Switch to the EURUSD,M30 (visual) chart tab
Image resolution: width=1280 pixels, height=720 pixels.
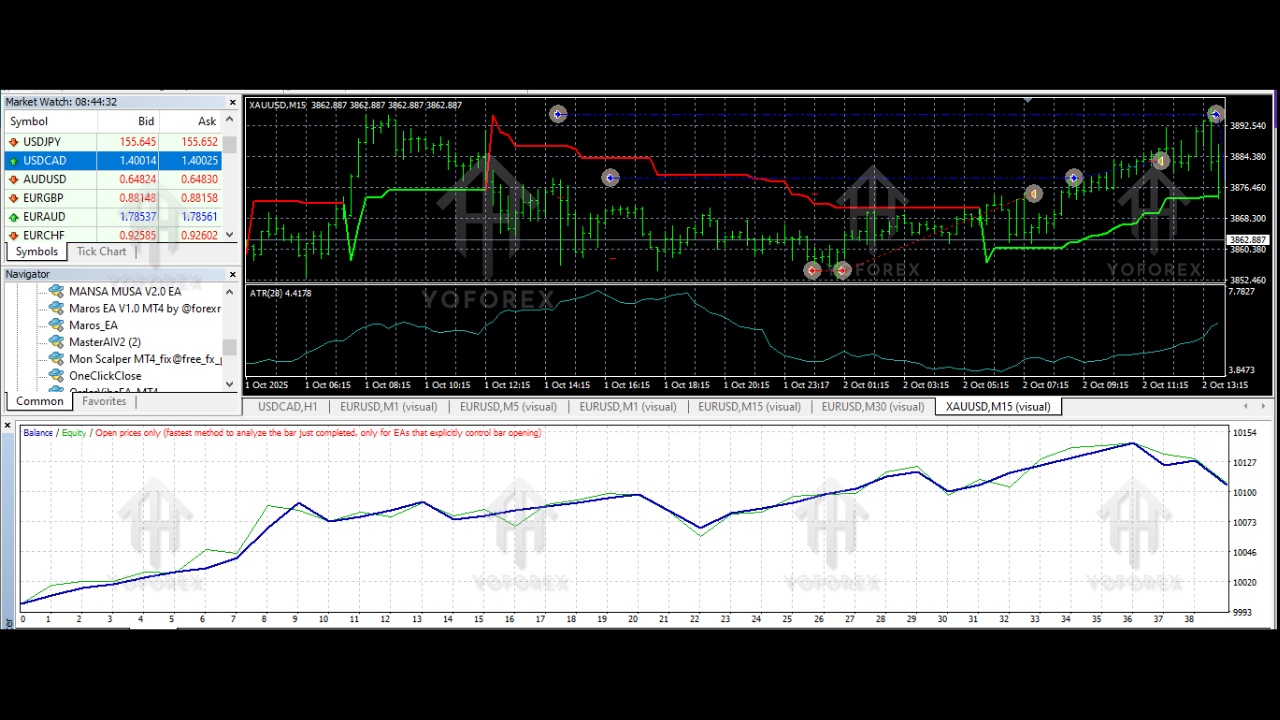874,406
